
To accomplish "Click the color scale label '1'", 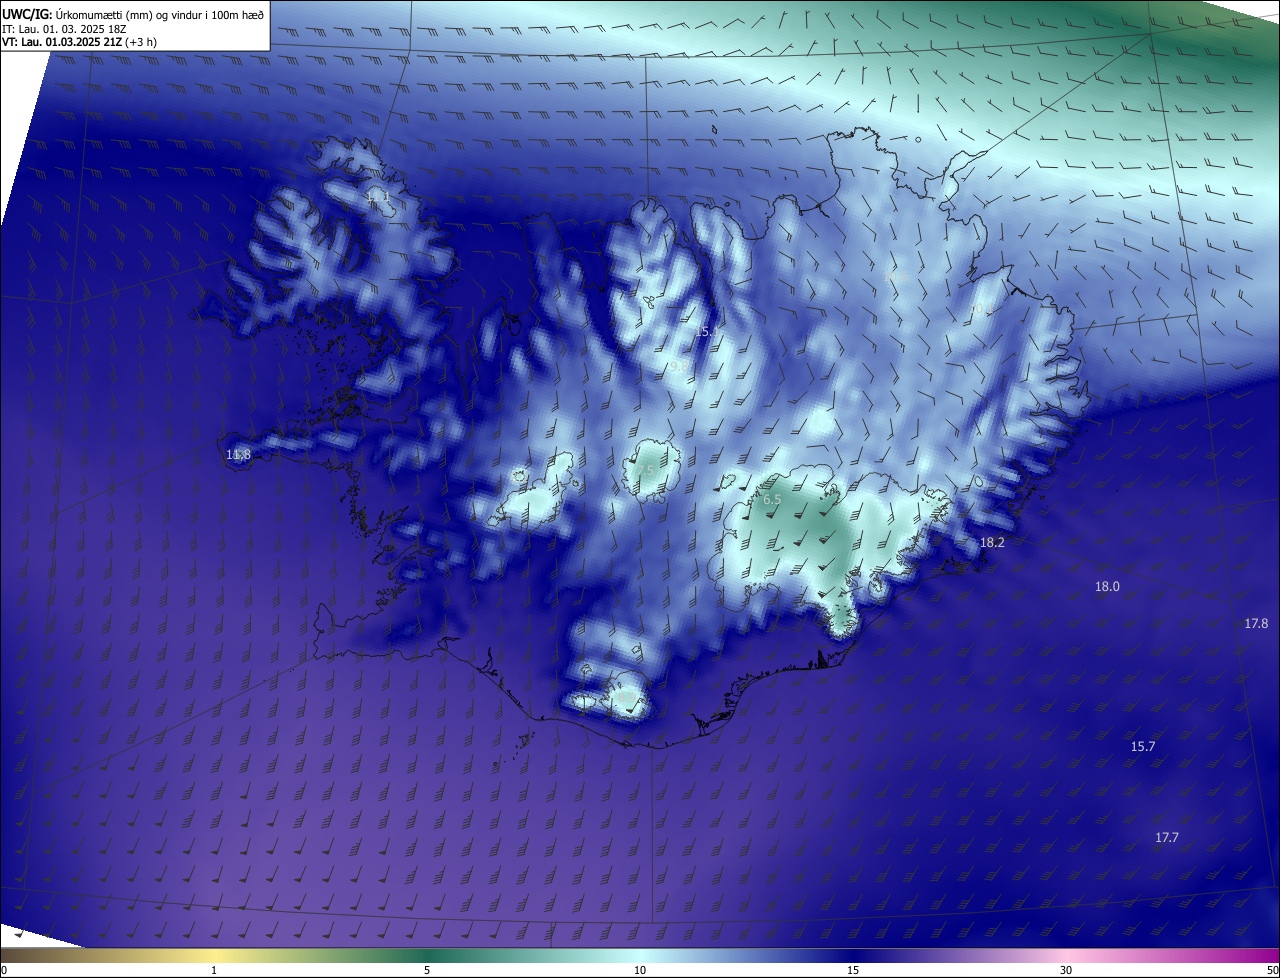I will click(x=214, y=970).
